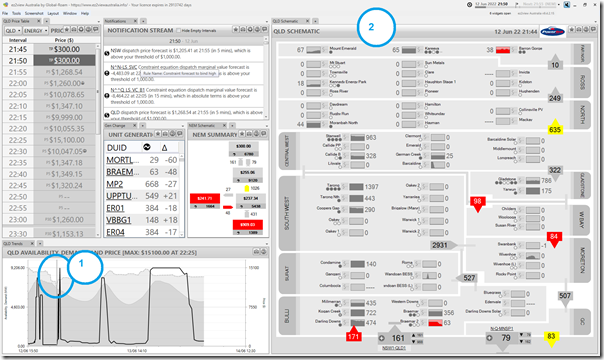Click the generation wave icon column header
Viewport: 604px width, 360px height.
[147, 147]
